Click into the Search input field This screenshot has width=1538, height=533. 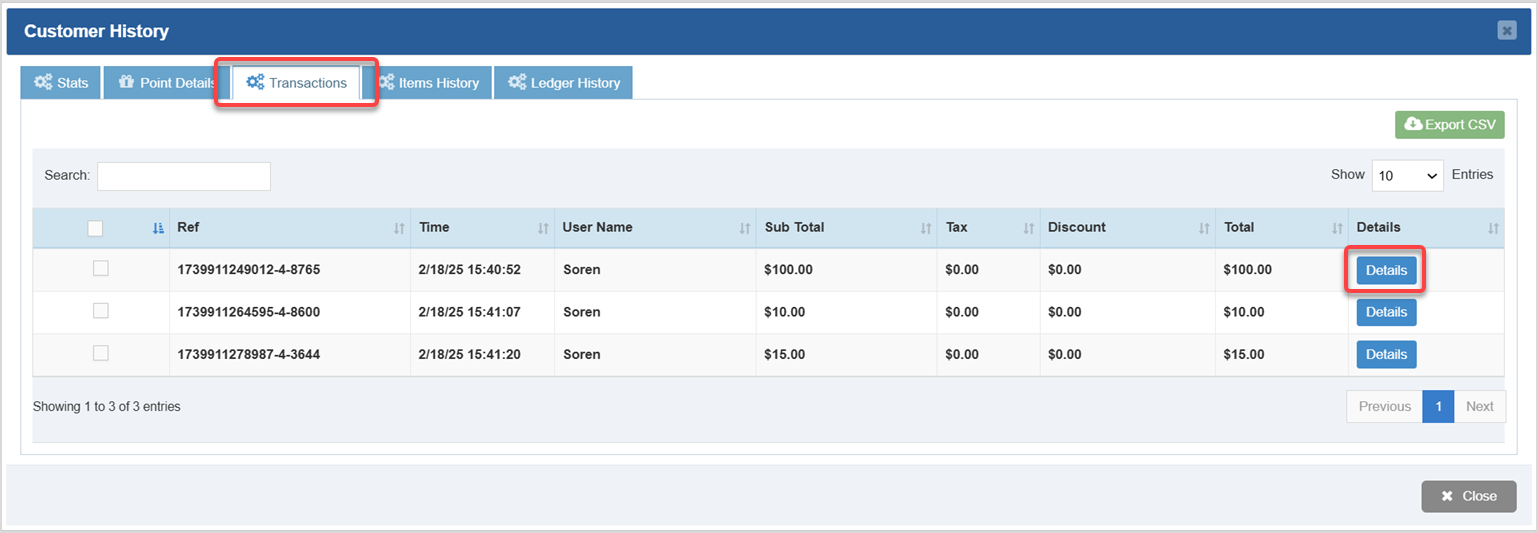[184, 176]
